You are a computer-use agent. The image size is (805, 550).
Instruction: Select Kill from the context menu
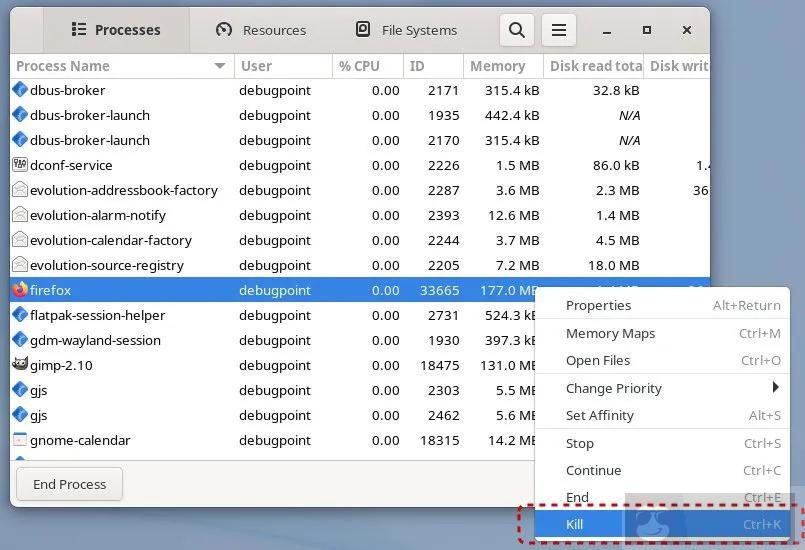[574, 524]
